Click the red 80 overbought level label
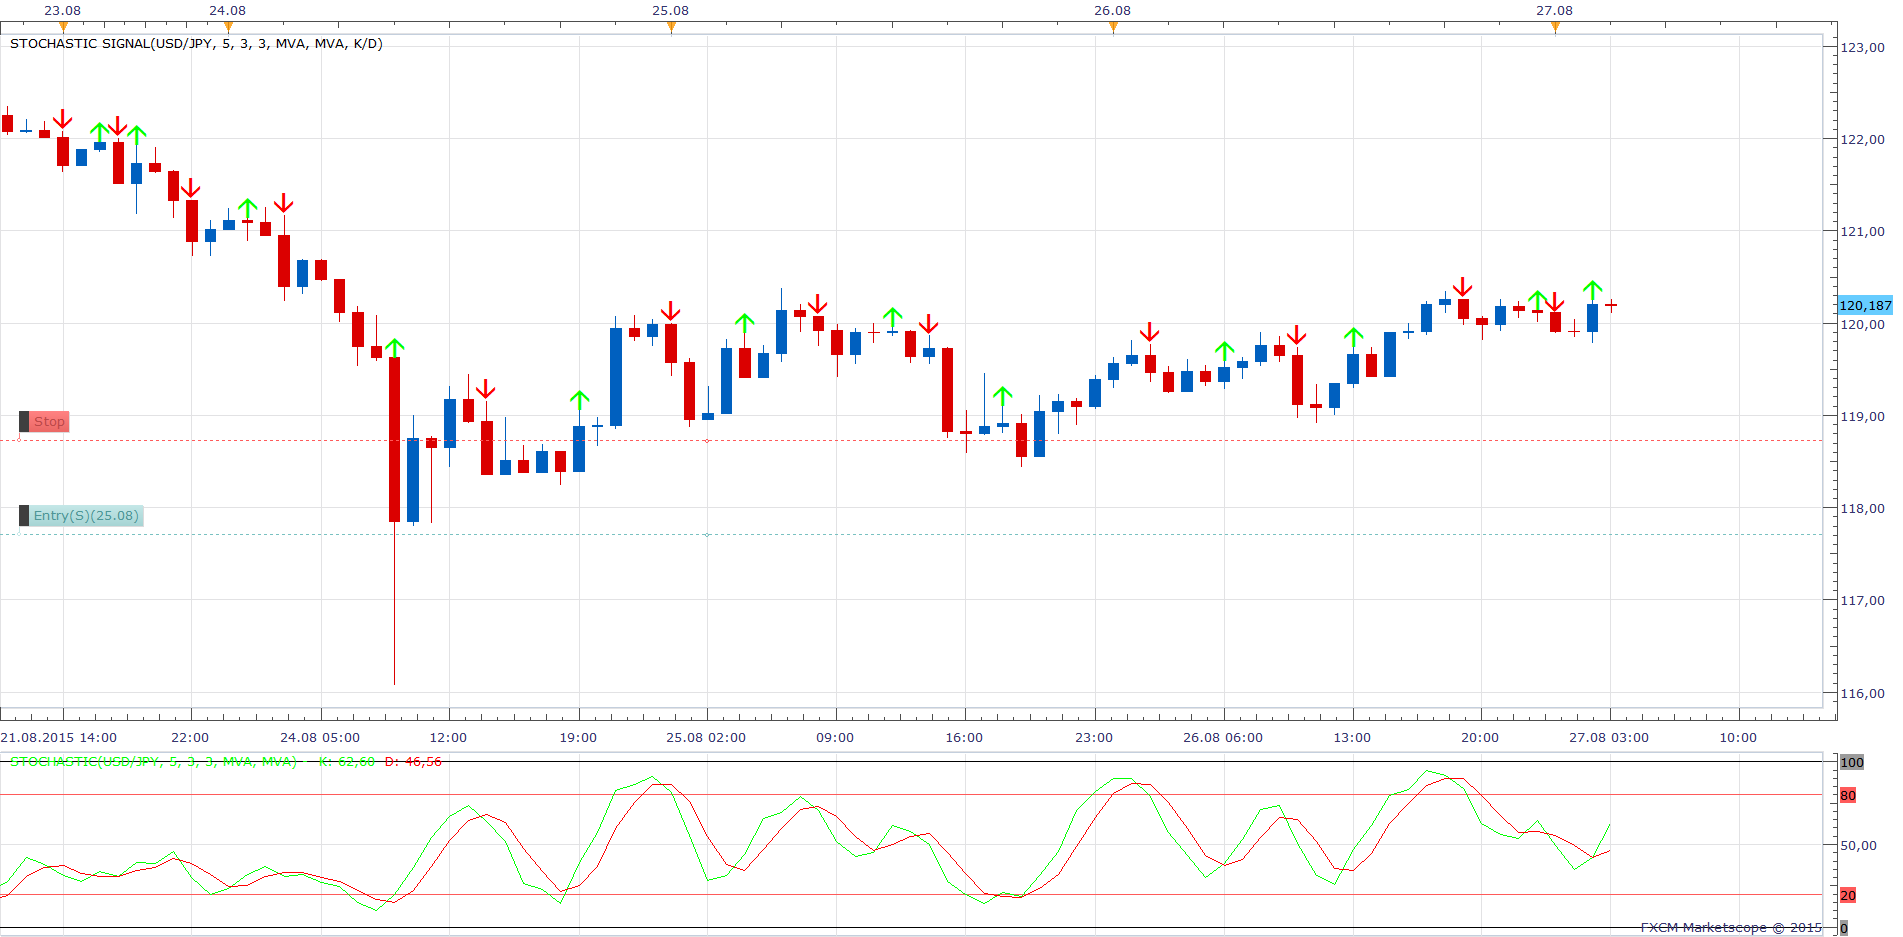Viewport: 1903px width, 937px height. tap(1848, 796)
